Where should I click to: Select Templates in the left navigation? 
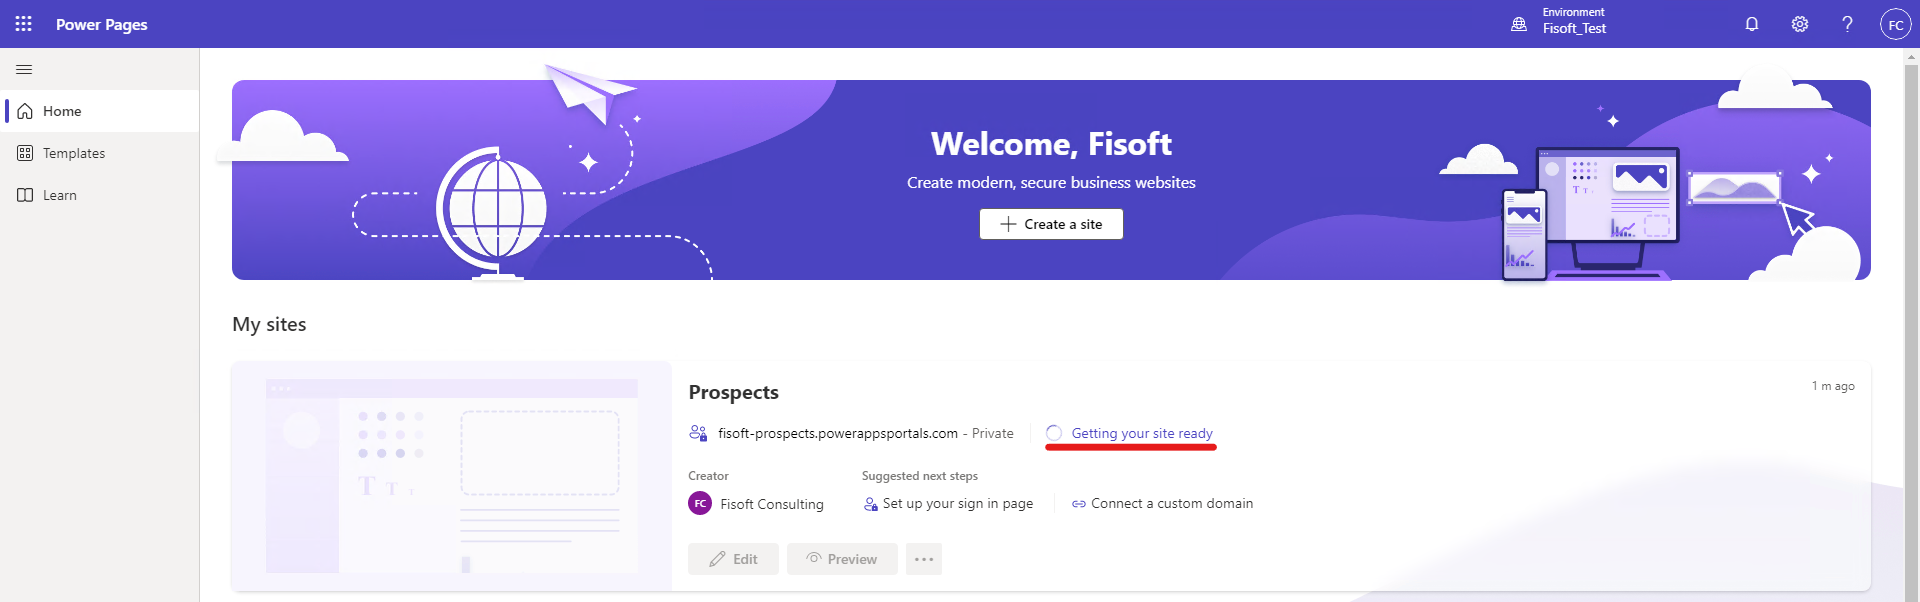(x=73, y=152)
